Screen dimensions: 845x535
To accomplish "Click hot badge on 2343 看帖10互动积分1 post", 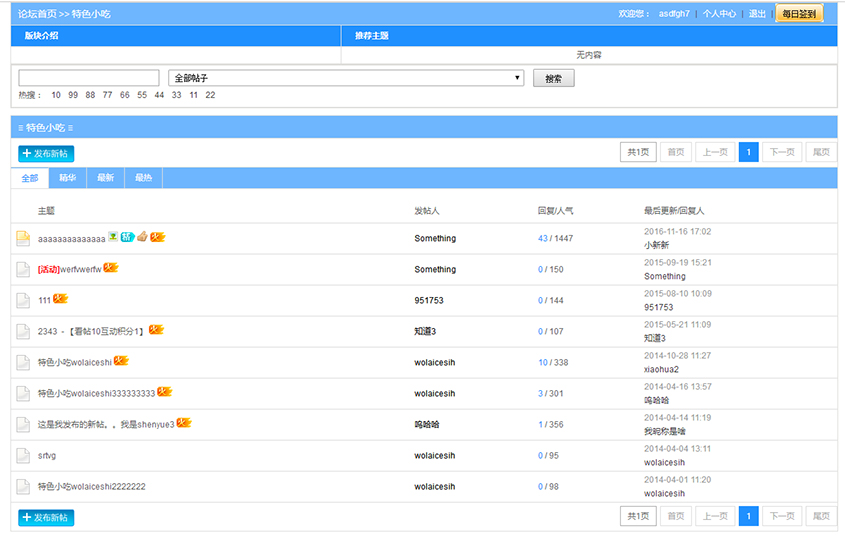I will click(156, 329).
